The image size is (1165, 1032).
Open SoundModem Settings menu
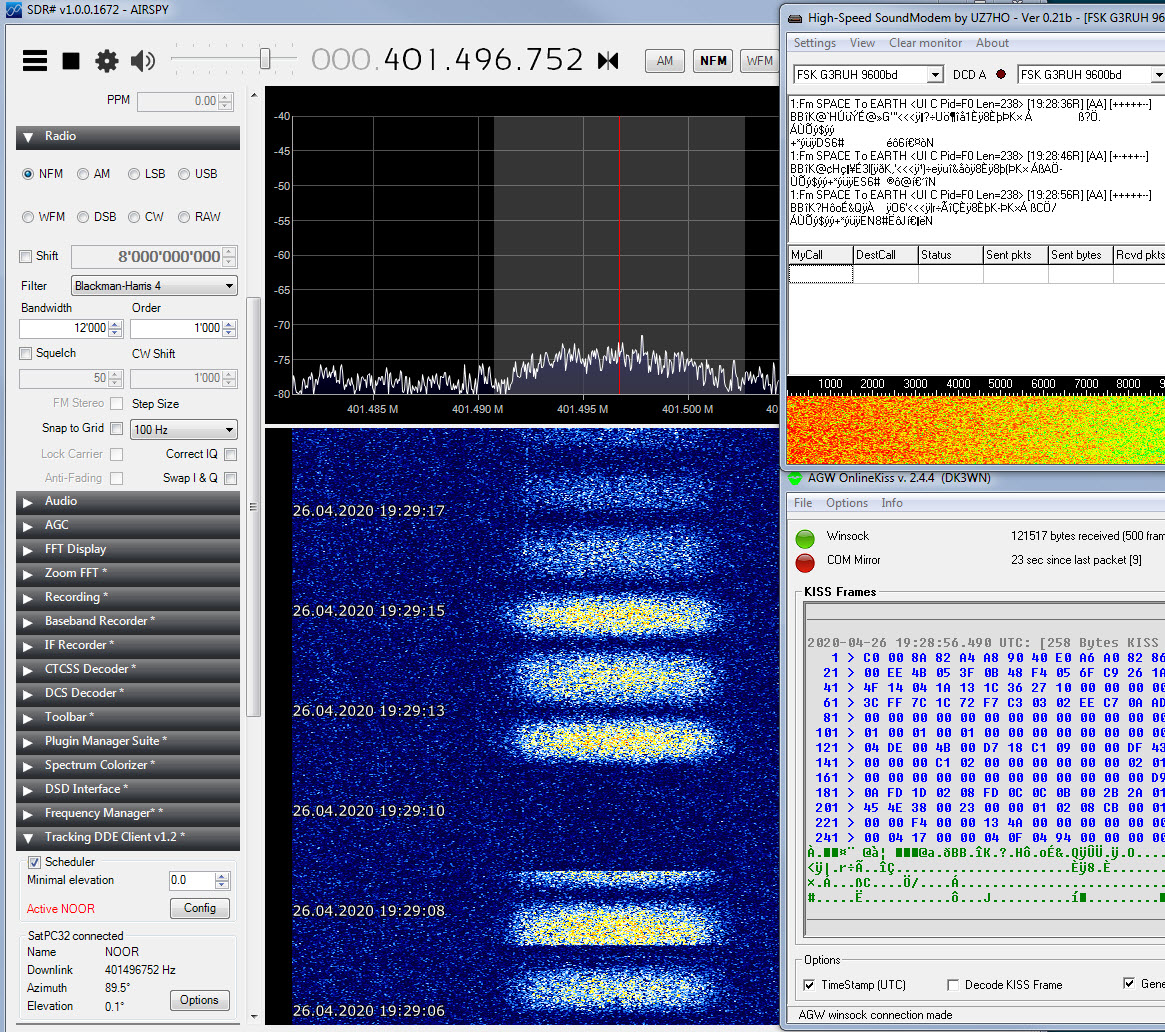(x=814, y=43)
